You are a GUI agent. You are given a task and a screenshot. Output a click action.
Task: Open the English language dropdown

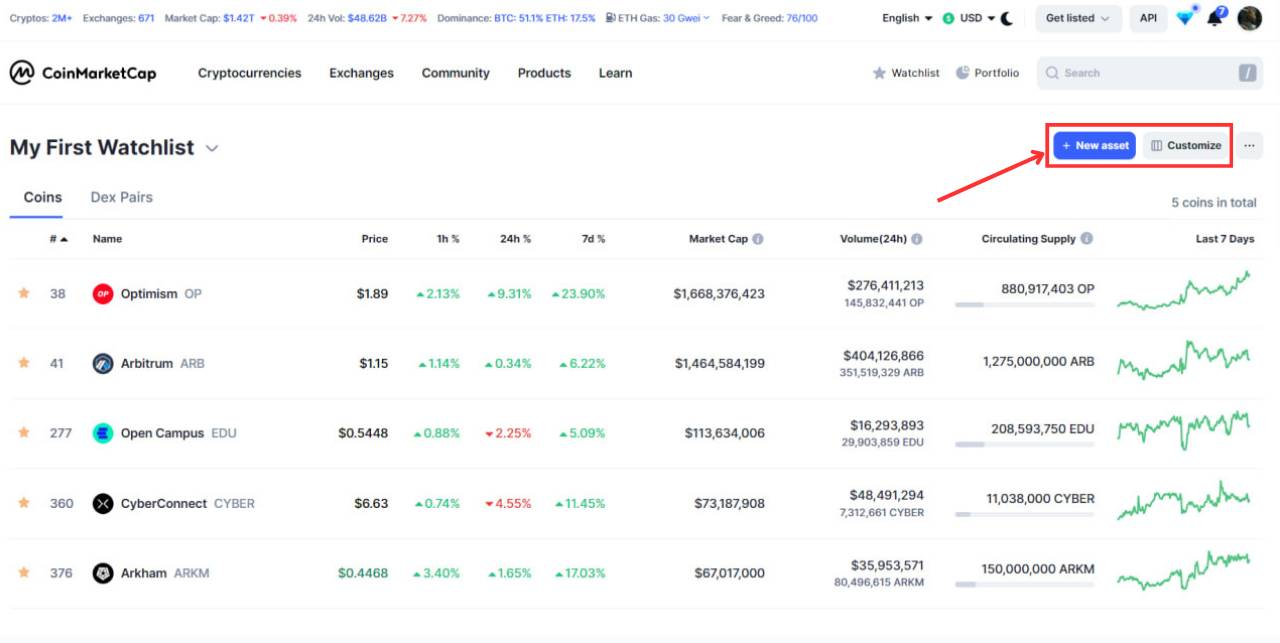(907, 18)
